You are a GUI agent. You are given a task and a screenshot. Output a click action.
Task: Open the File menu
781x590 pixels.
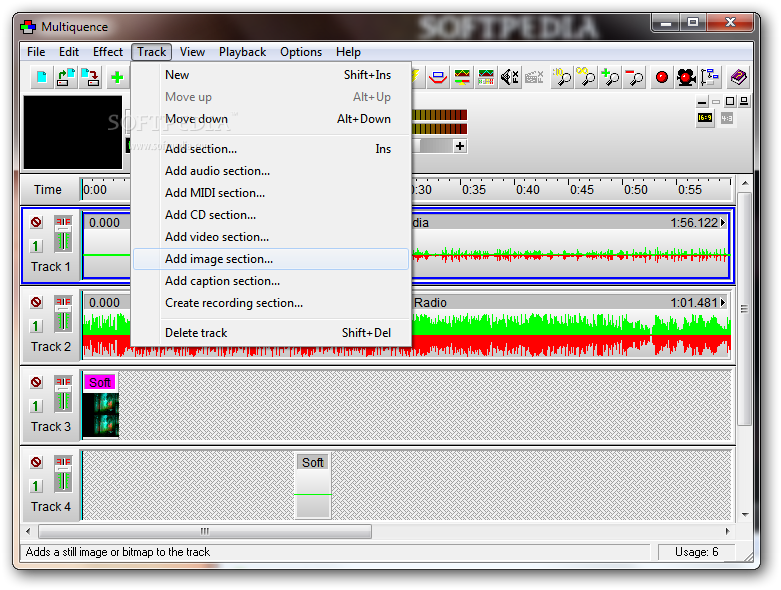36,52
